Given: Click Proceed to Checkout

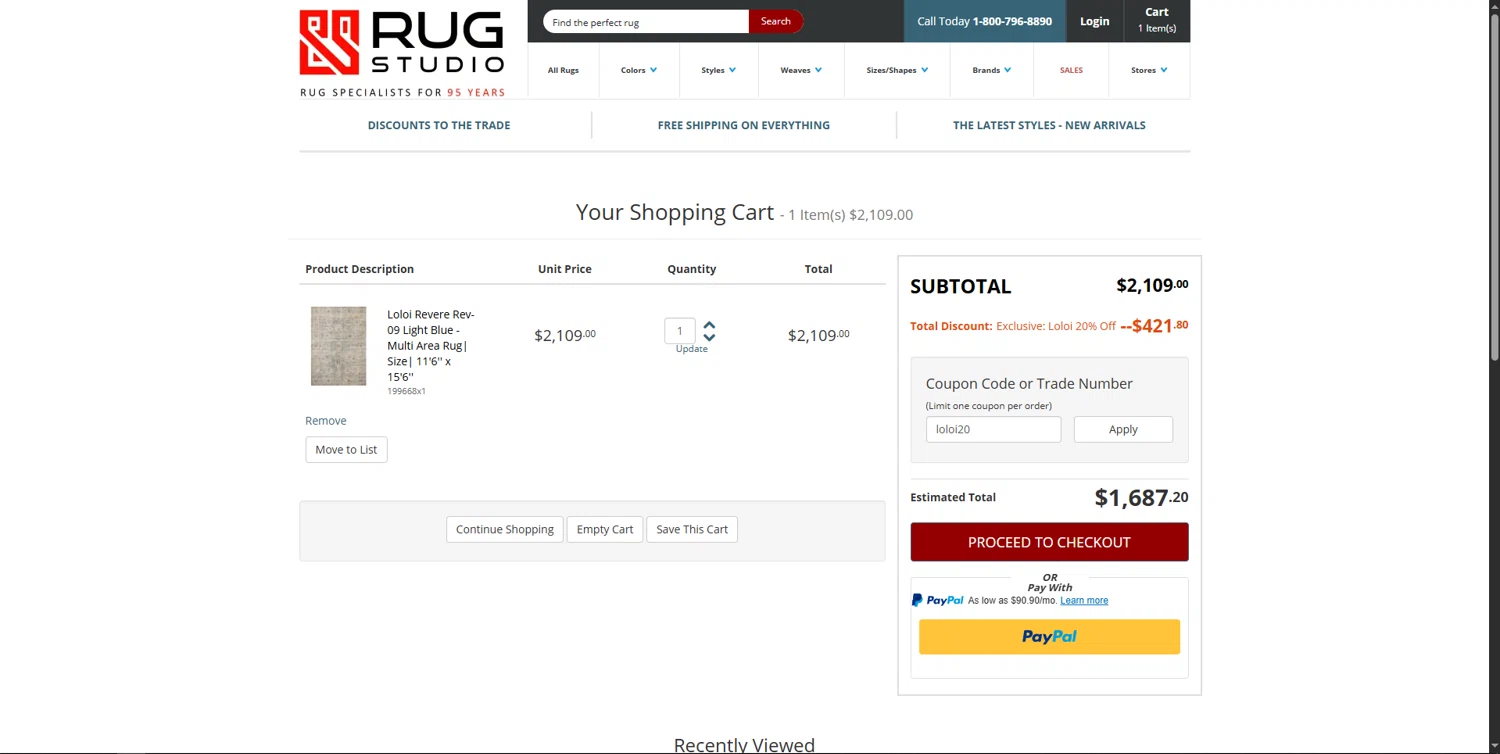Looking at the screenshot, I should [x=1049, y=542].
